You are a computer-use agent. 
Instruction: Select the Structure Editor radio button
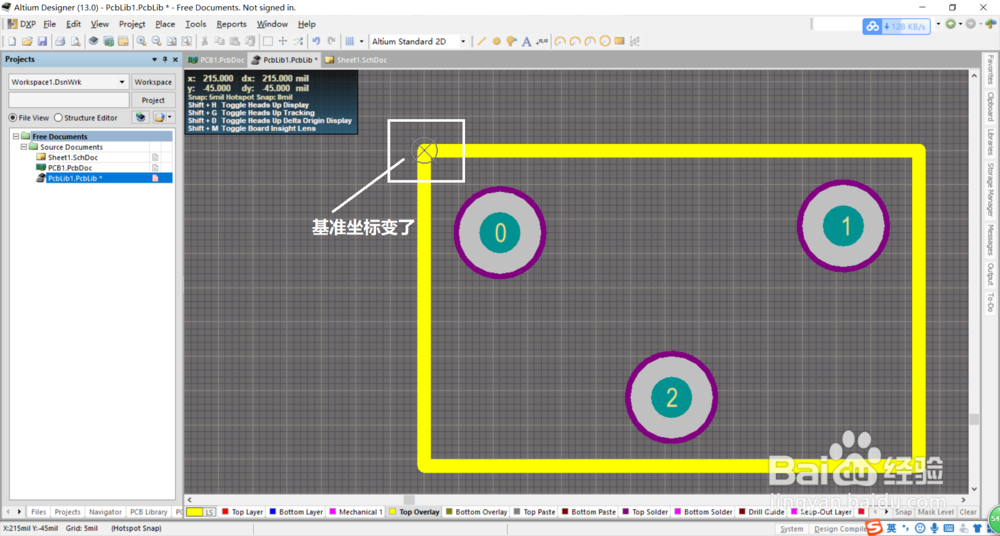pos(59,117)
